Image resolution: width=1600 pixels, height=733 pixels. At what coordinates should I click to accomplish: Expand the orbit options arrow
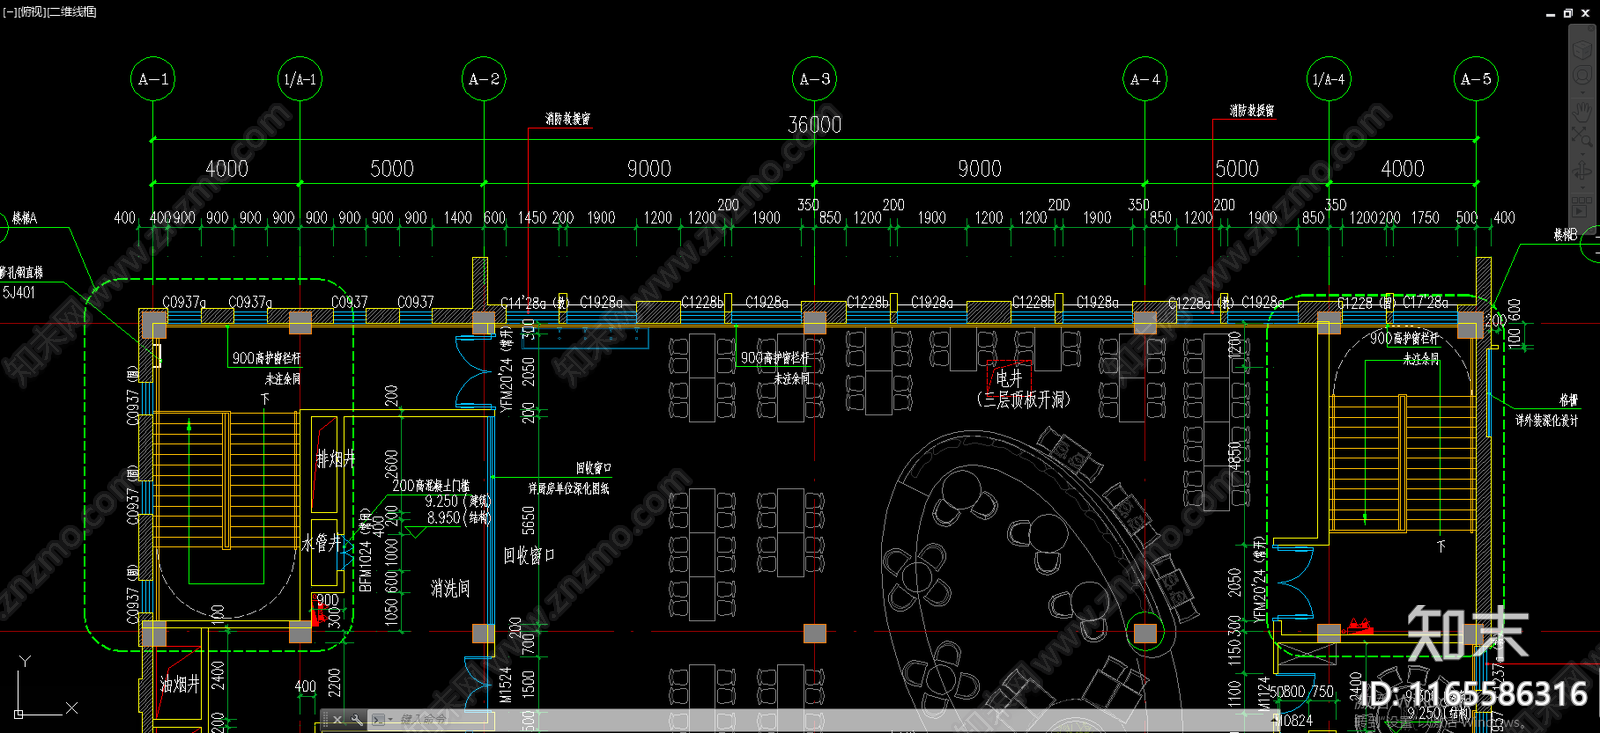(x=1581, y=187)
